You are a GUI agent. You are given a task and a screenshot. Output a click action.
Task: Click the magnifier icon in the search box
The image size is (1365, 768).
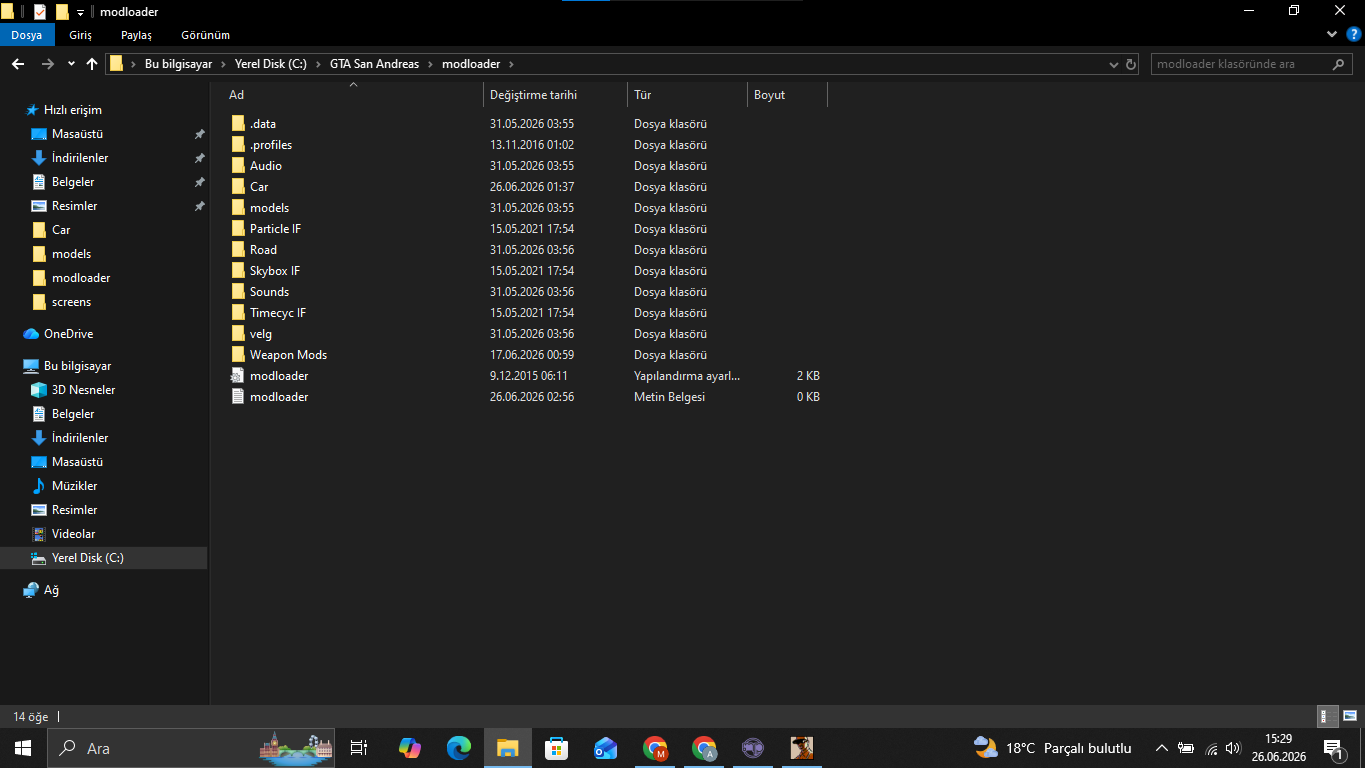(x=1339, y=64)
